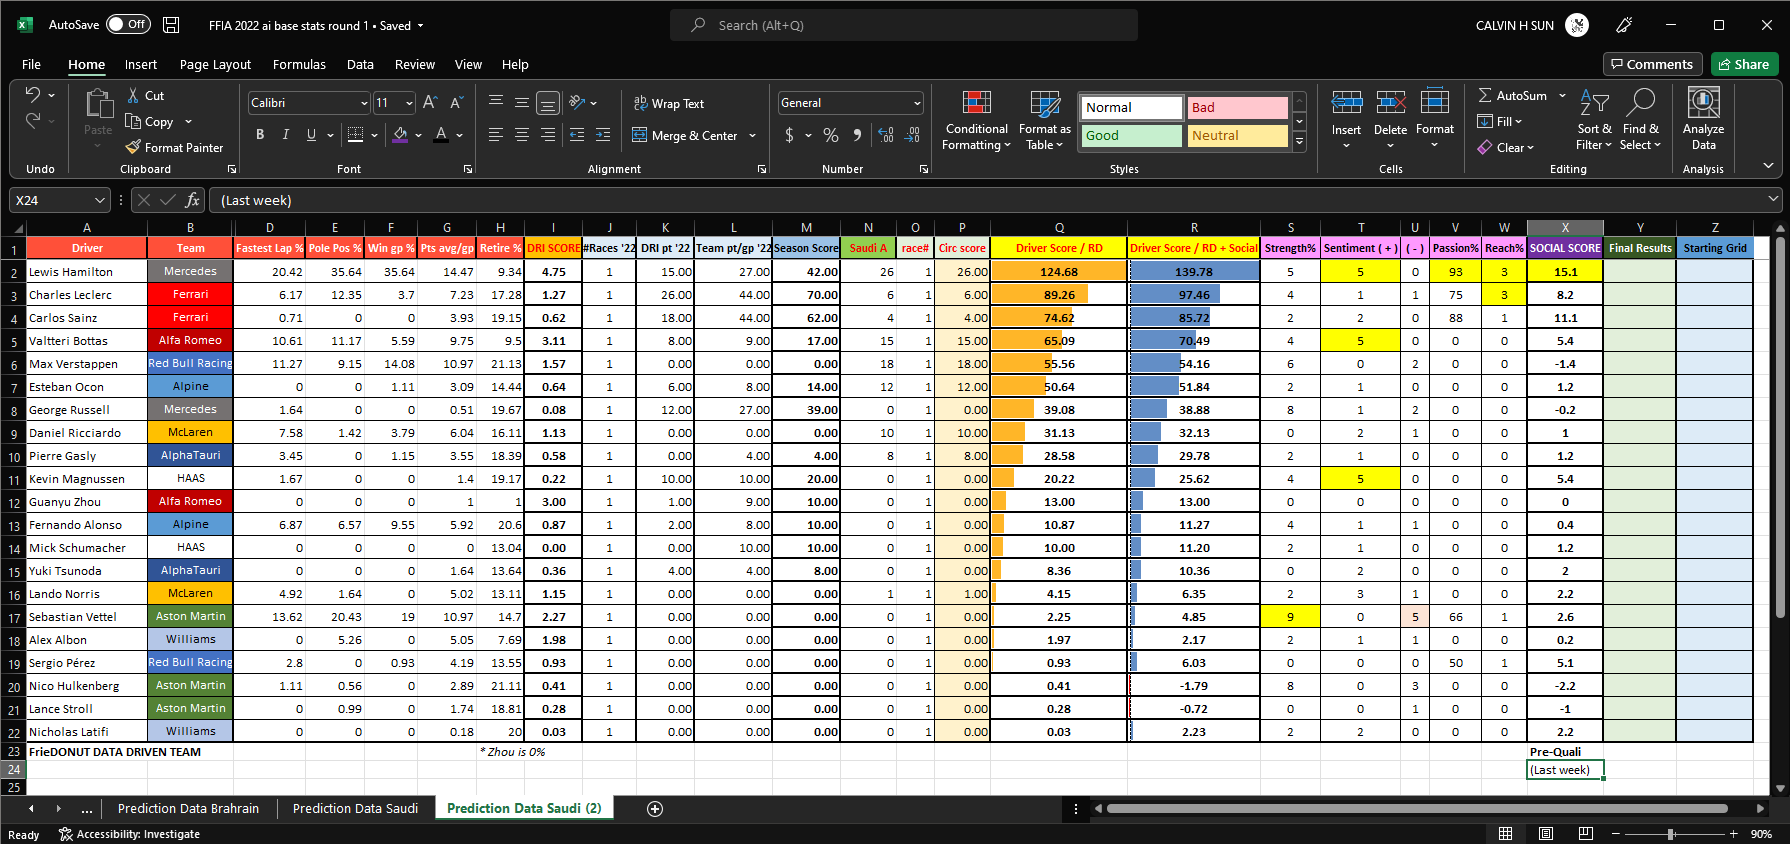The image size is (1790, 844).
Task: Click the Save disk icon
Action: point(171,25)
